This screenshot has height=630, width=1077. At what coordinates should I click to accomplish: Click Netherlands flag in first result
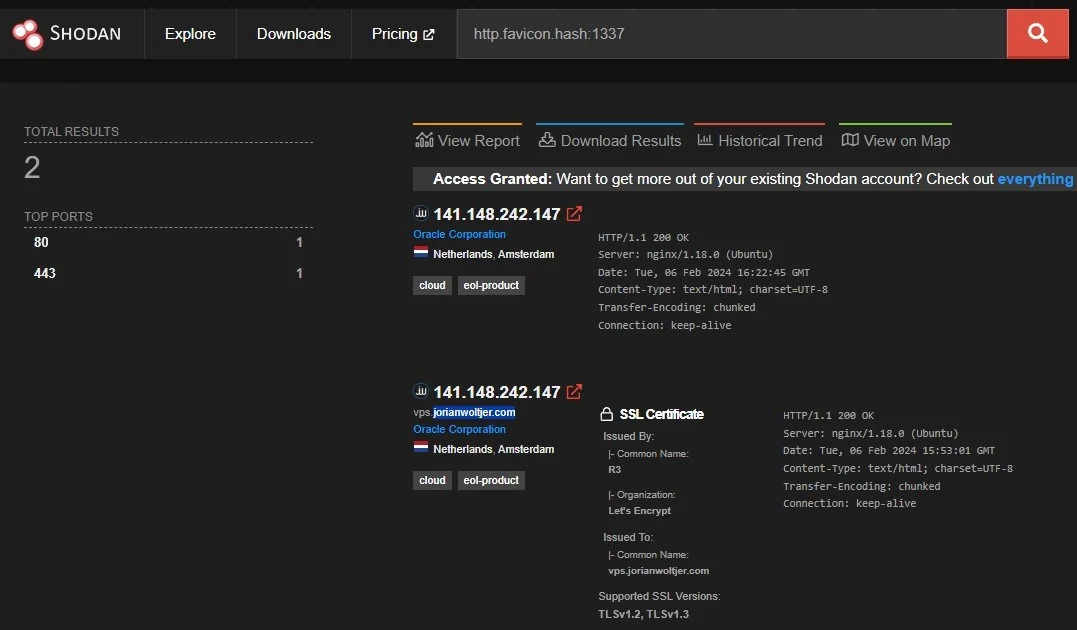(x=421, y=252)
